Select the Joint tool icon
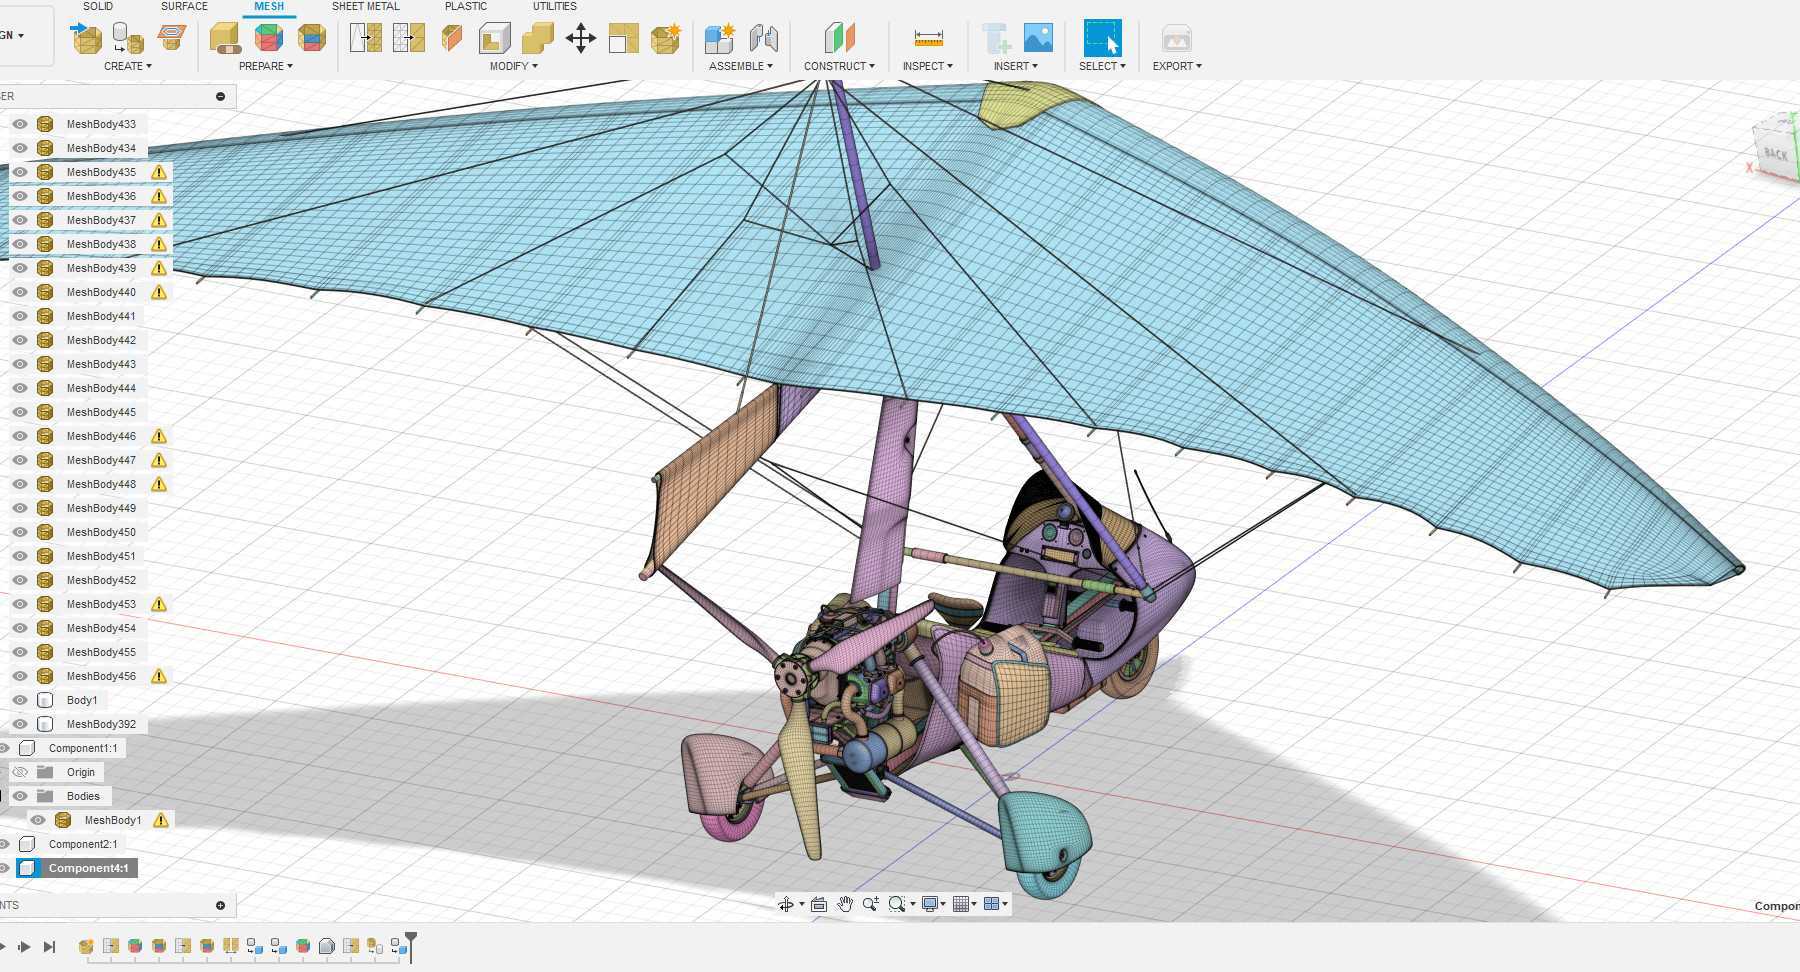Screen dimensions: 1800x972 [x=763, y=38]
